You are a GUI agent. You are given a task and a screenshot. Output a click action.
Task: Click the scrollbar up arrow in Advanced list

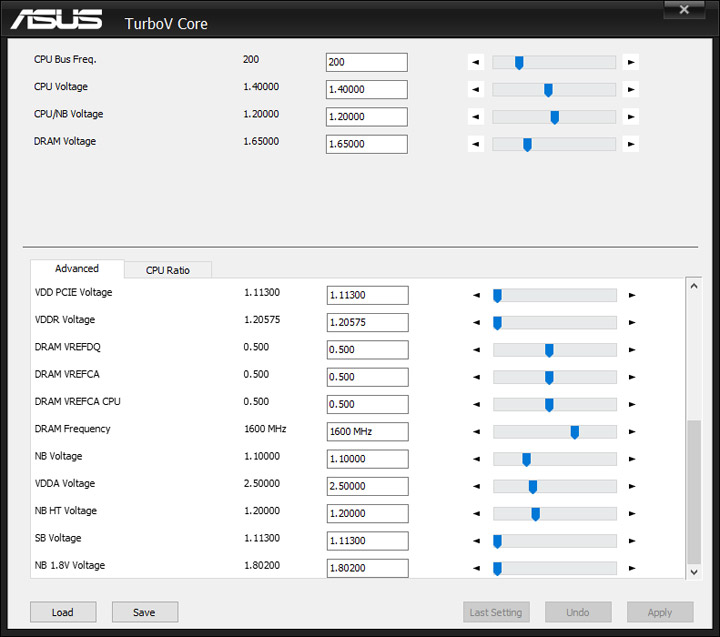(x=694, y=286)
